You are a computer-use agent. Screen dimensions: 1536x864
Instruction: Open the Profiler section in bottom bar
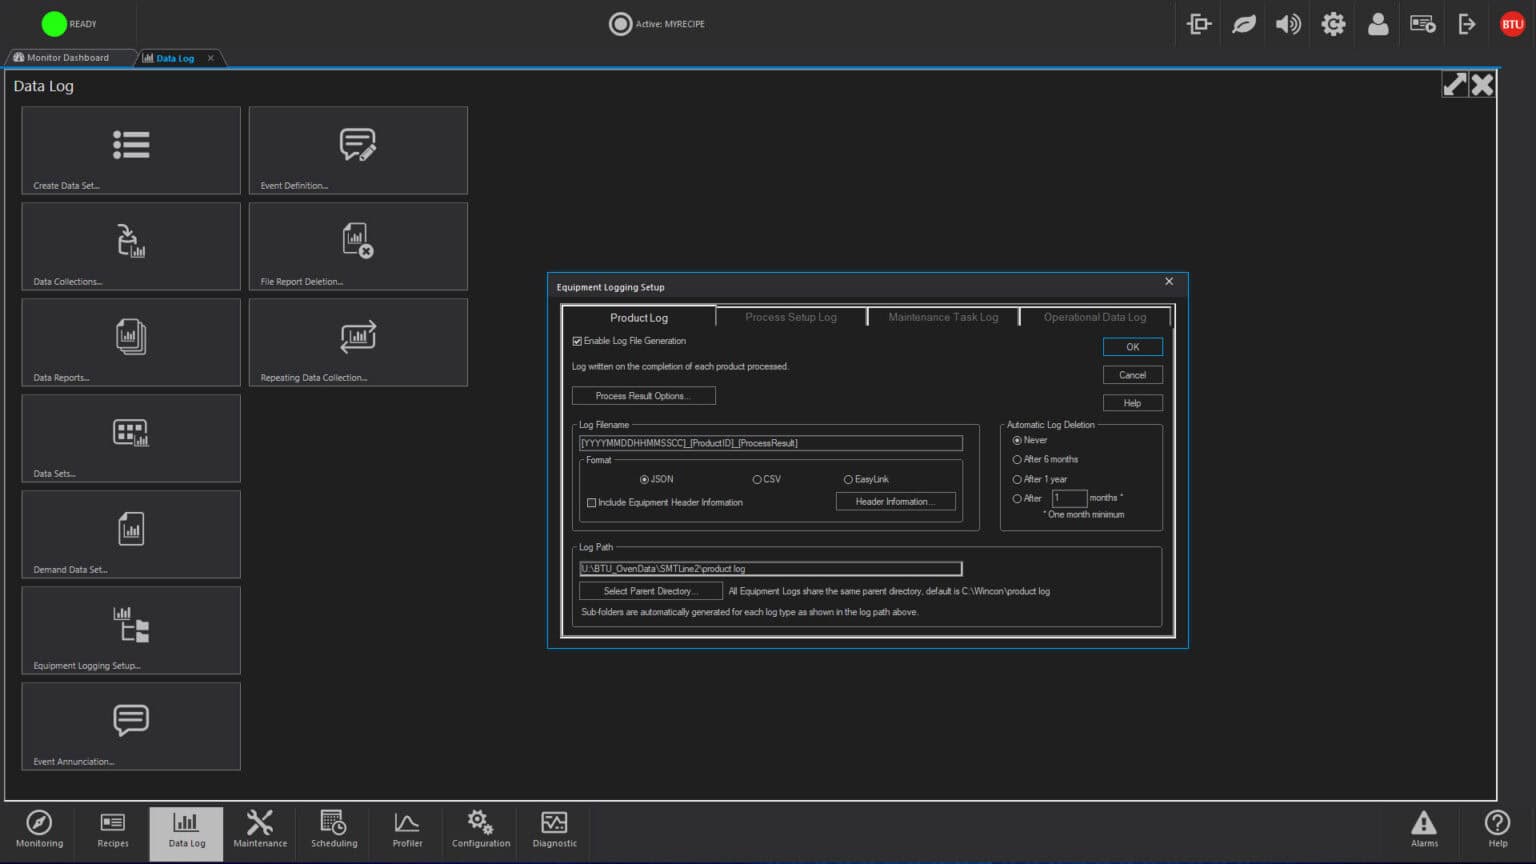(x=407, y=830)
